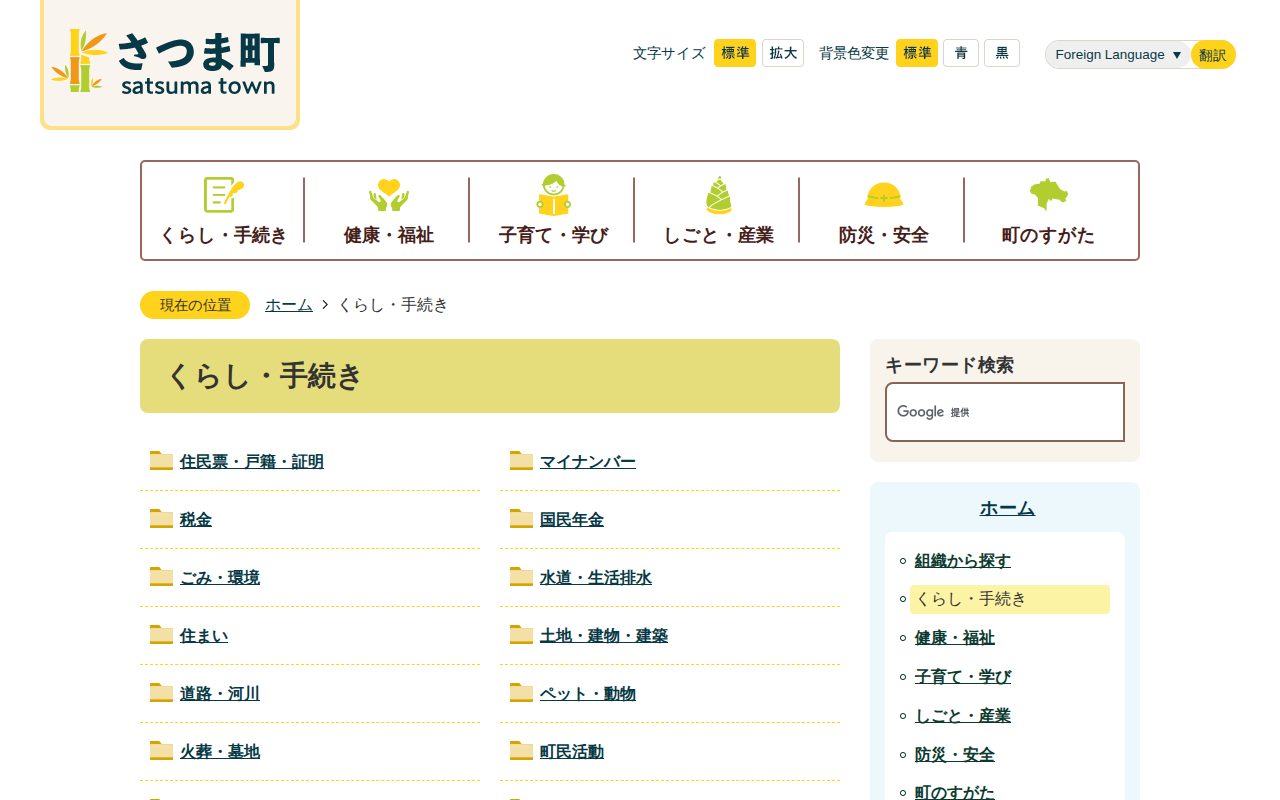Switch background color to 黒
The width and height of the screenshot is (1280, 800).
[x=1002, y=53]
